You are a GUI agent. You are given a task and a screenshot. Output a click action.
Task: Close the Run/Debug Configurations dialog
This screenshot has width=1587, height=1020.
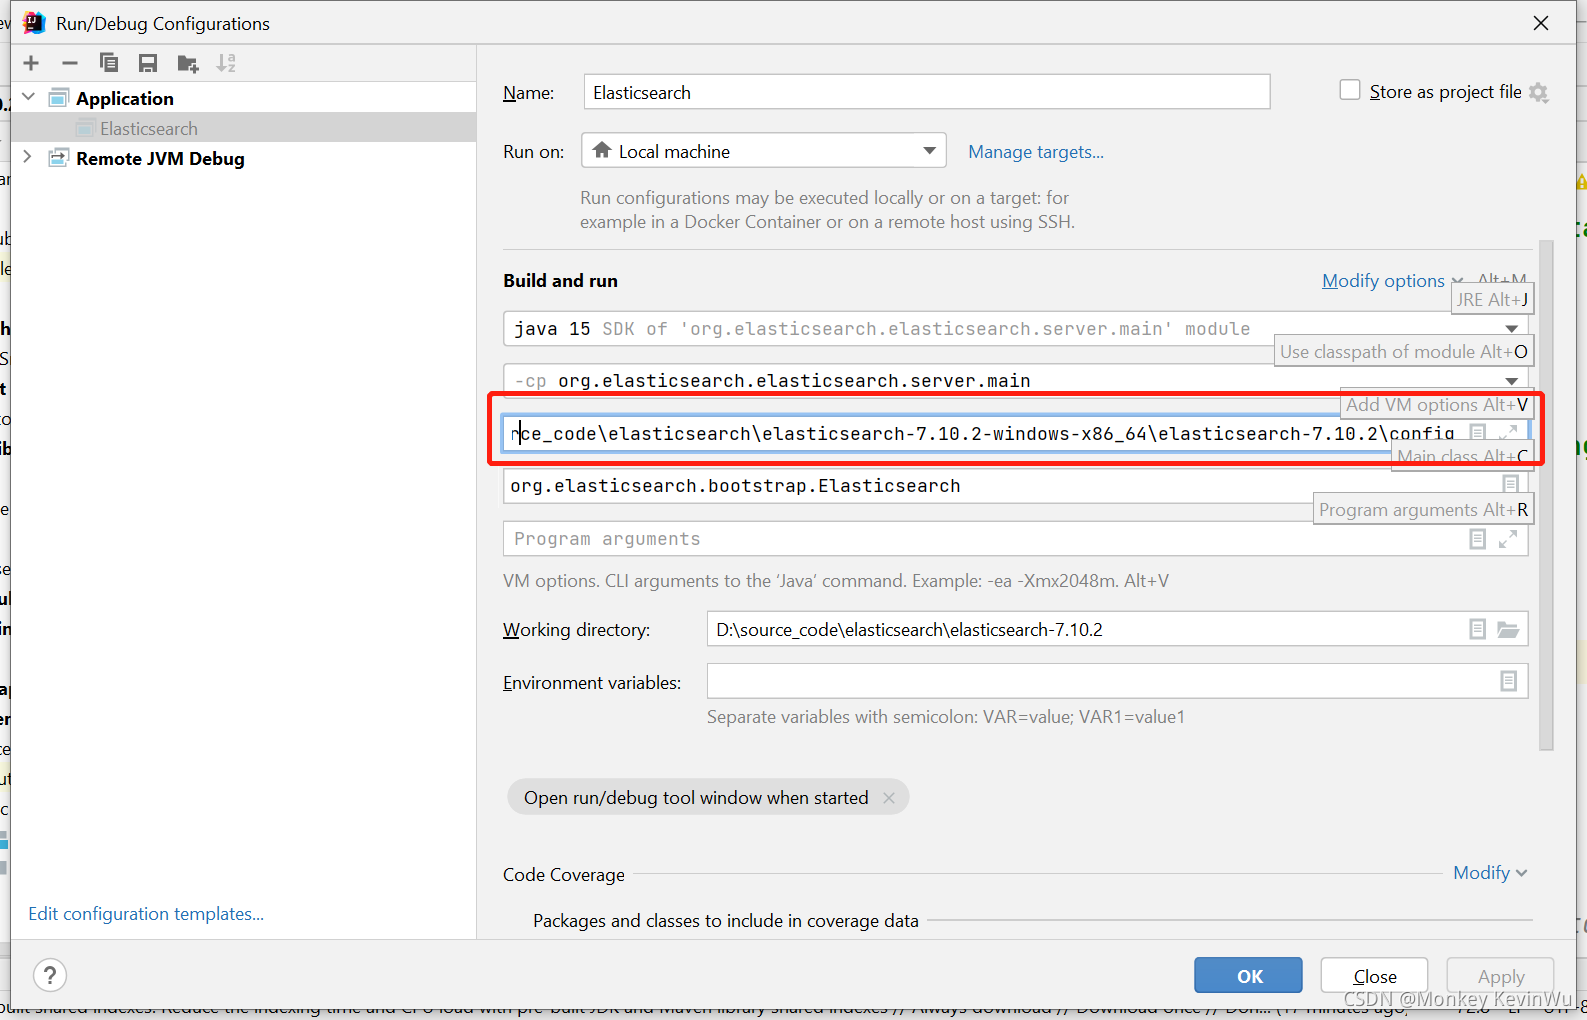coord(1541,23)
